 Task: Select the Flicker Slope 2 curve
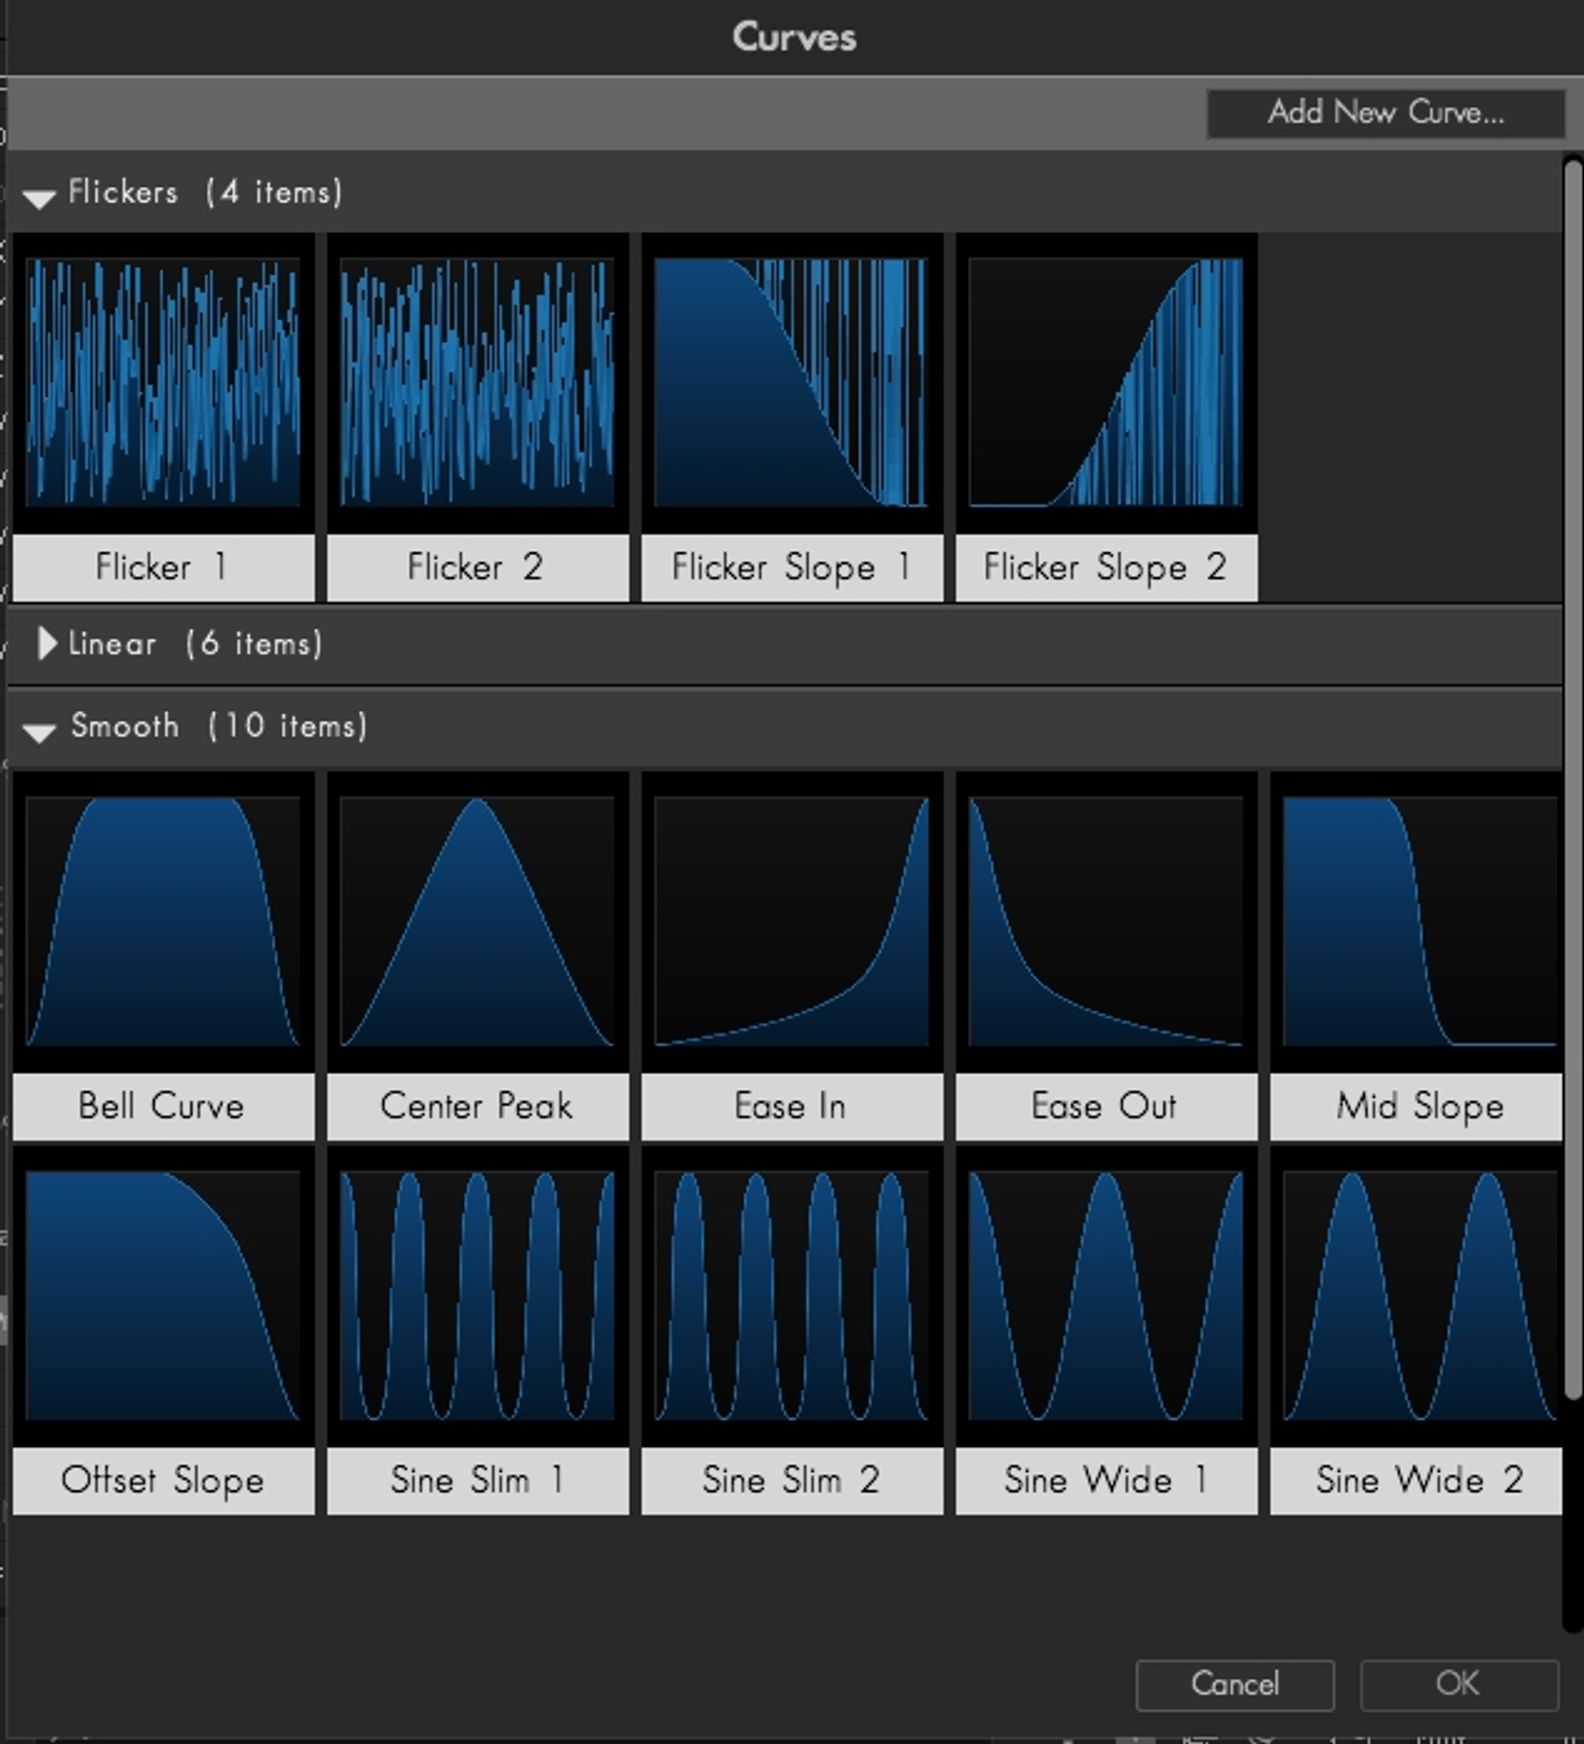click(1106, 383)
